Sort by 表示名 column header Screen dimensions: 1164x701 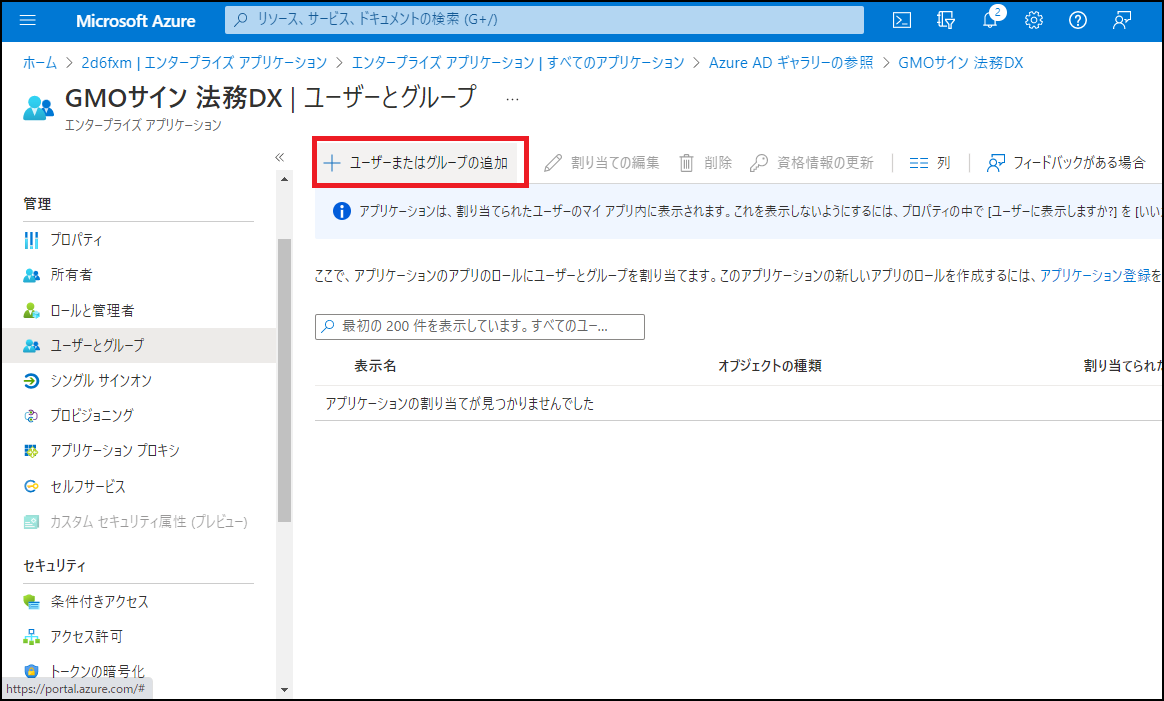(375, 366)
